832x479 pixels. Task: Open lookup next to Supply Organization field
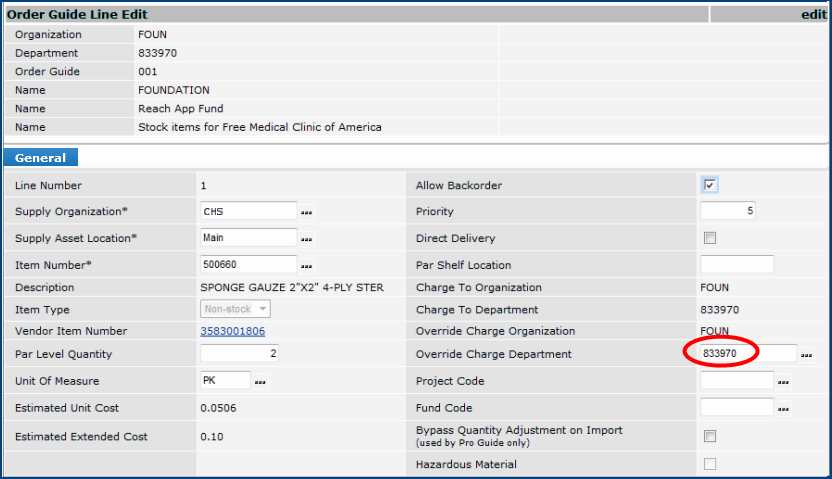tap(307, 212)
